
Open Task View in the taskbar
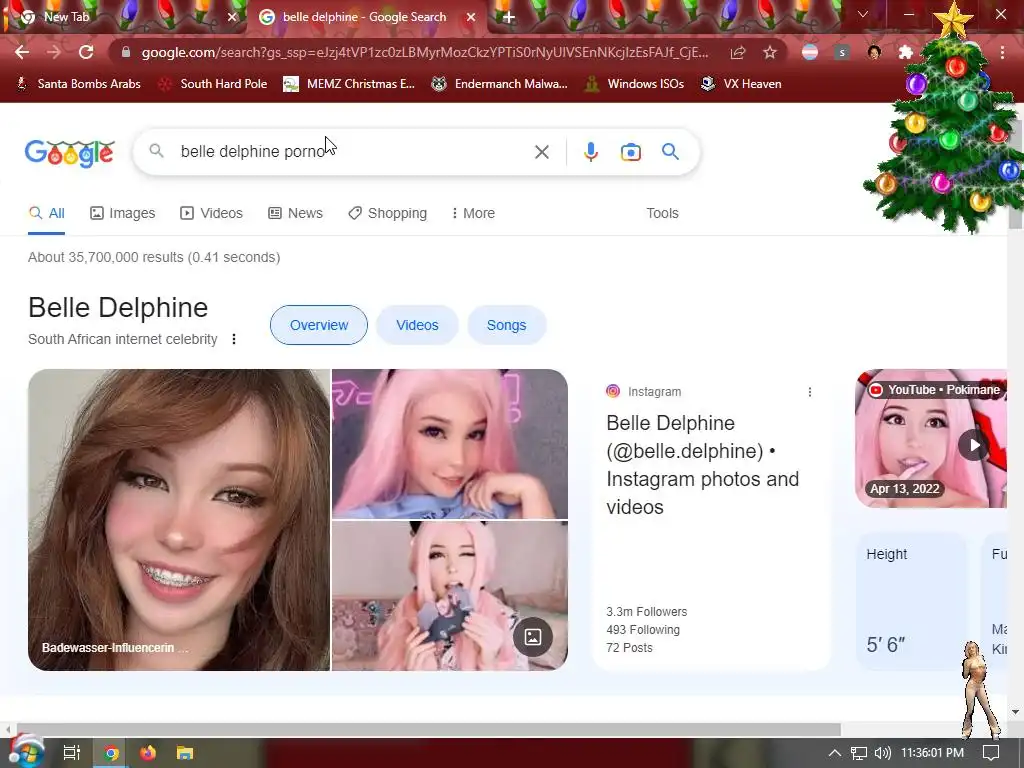(71, 753)
